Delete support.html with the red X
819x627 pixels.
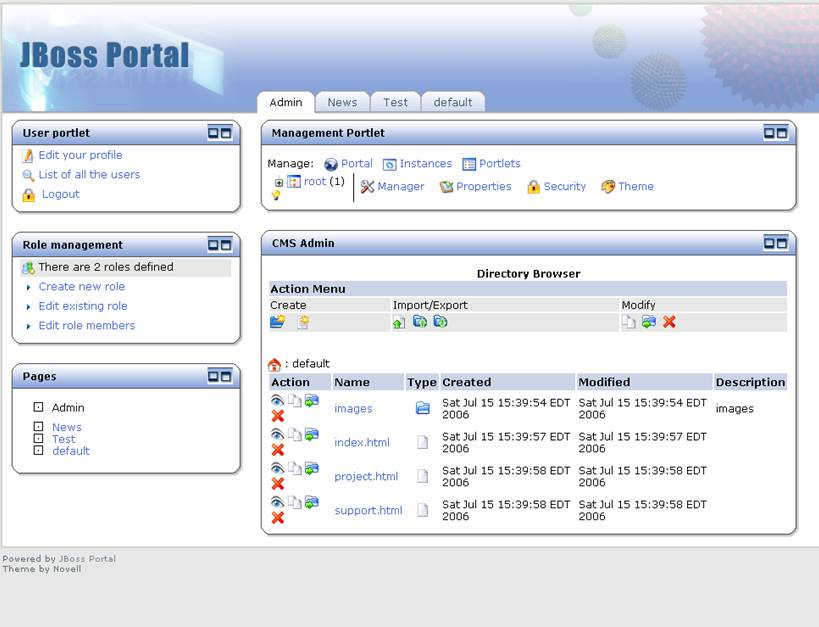click(278, 518)
